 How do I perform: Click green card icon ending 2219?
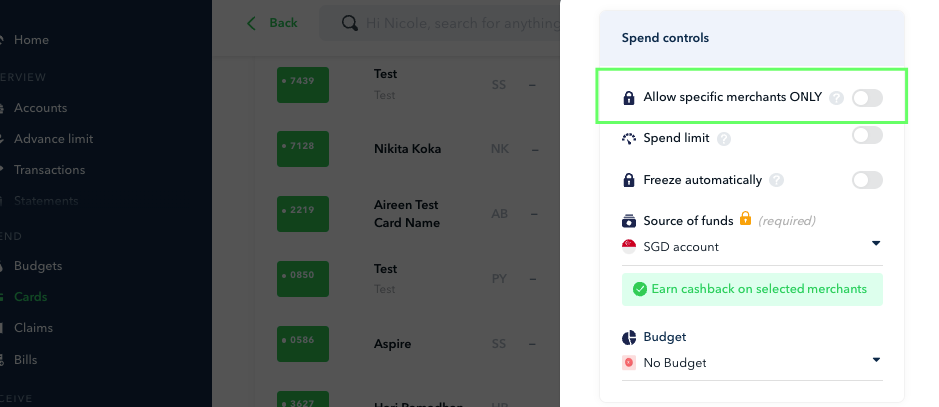point(303,213)
